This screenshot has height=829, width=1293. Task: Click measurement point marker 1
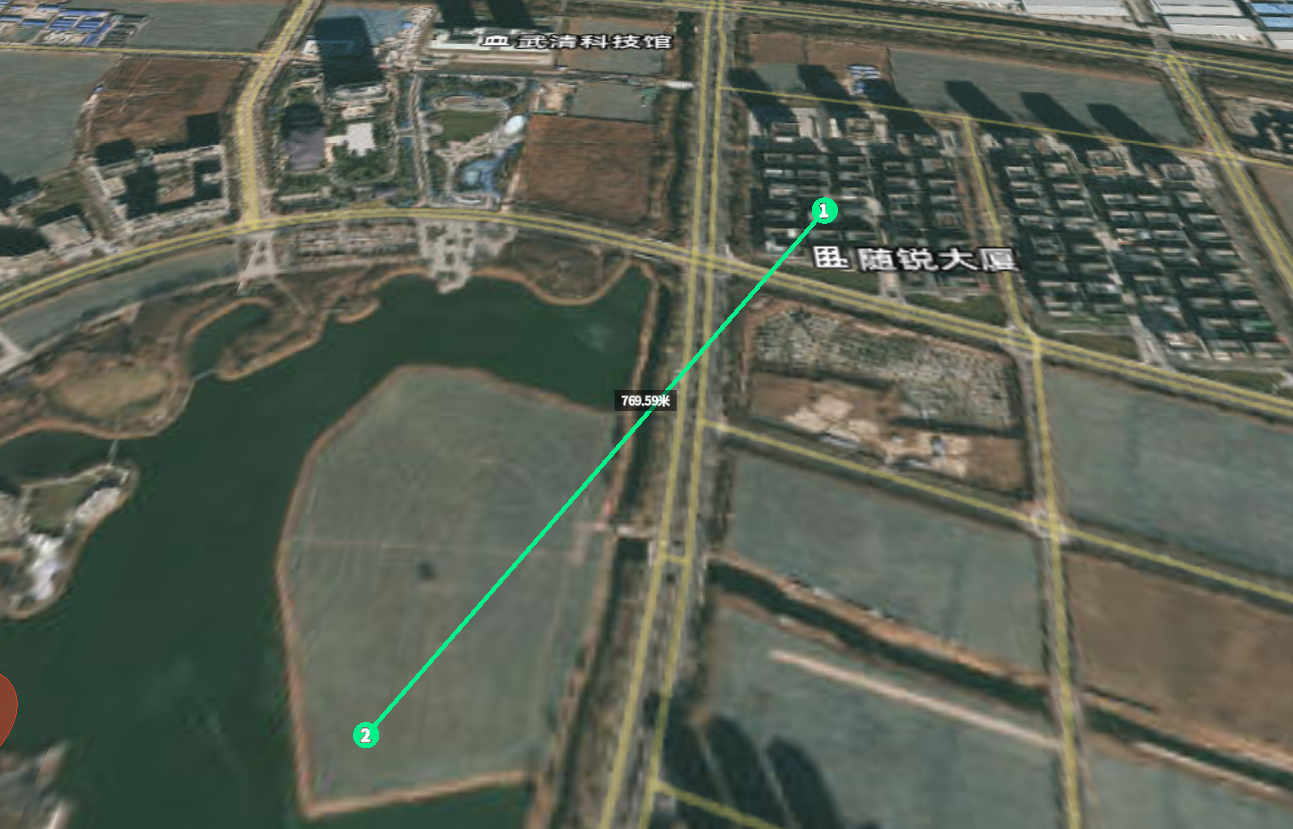(x=822, y=211)
